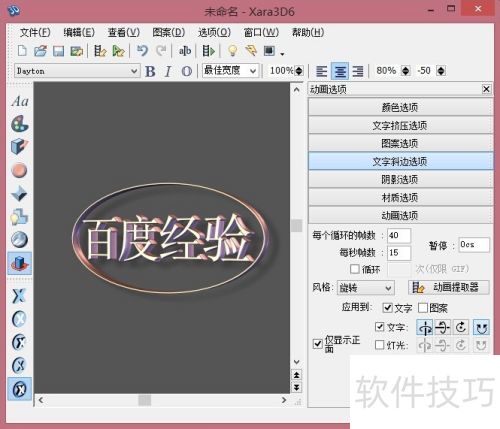Adjust the 80% line spacing stepper
Image resolution: width=500 pixels, height=429 pixels.
point(406,71)
